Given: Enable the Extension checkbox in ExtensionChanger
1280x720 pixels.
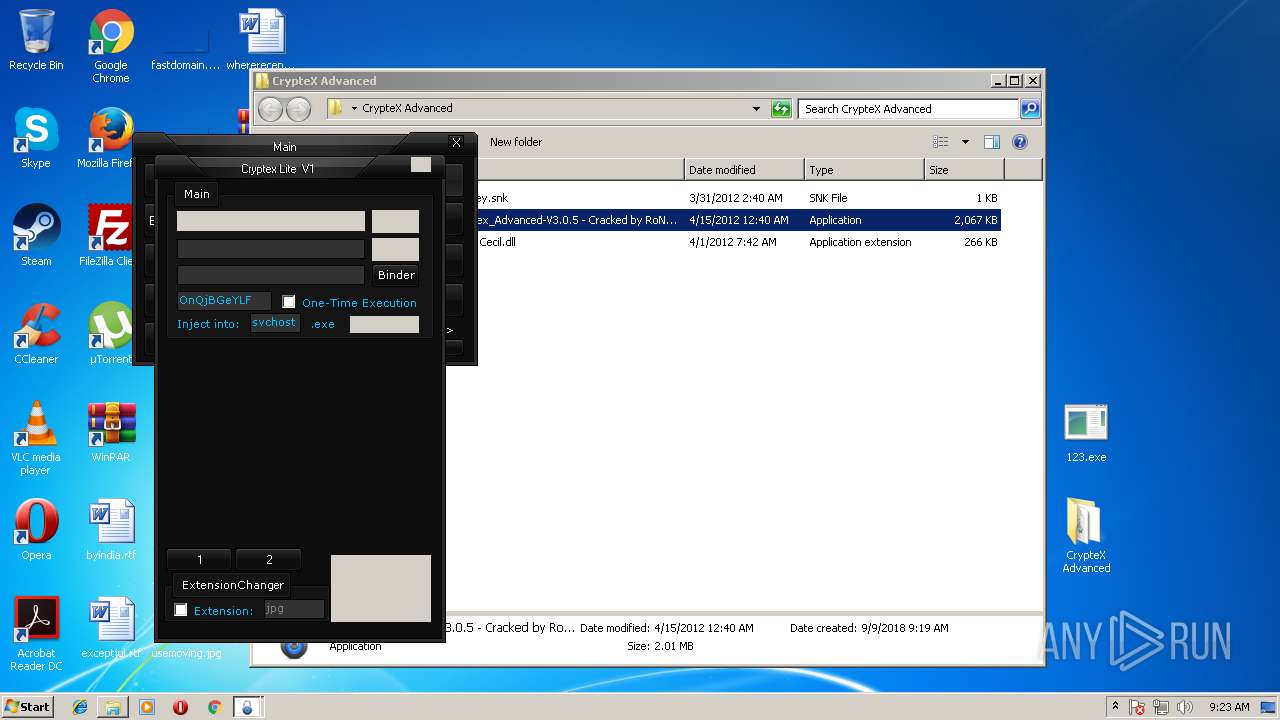Looking at the screenshot, I should tap(181, 610).
